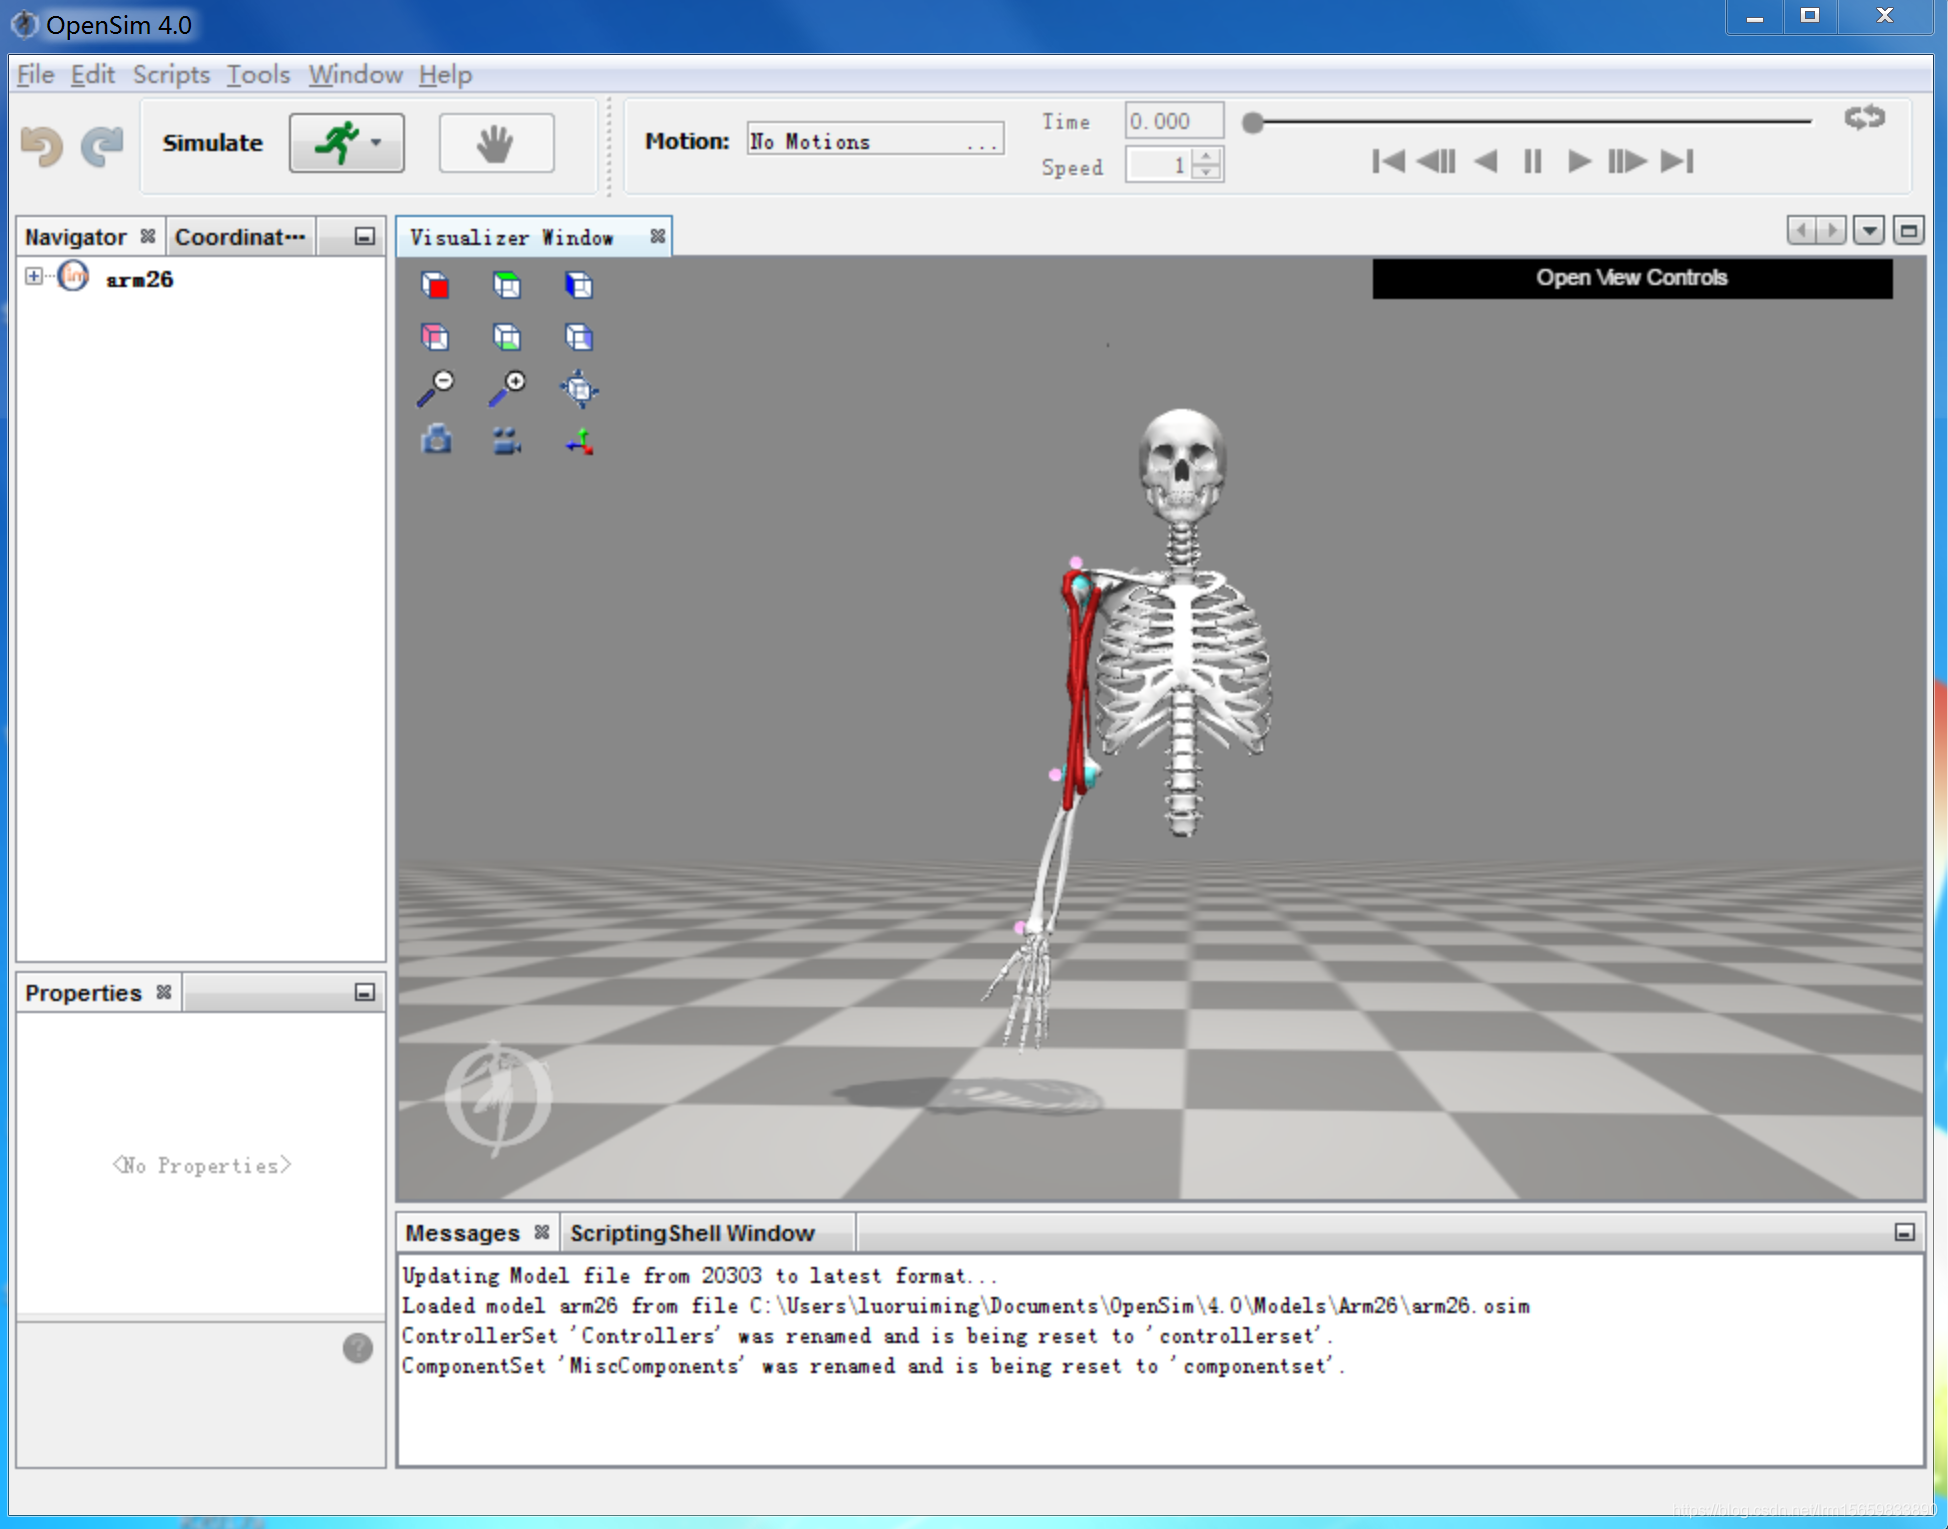1948x1529 pixels.
Task: Toggle the hand pan tool in the toolbar
Action: [496, 143]
